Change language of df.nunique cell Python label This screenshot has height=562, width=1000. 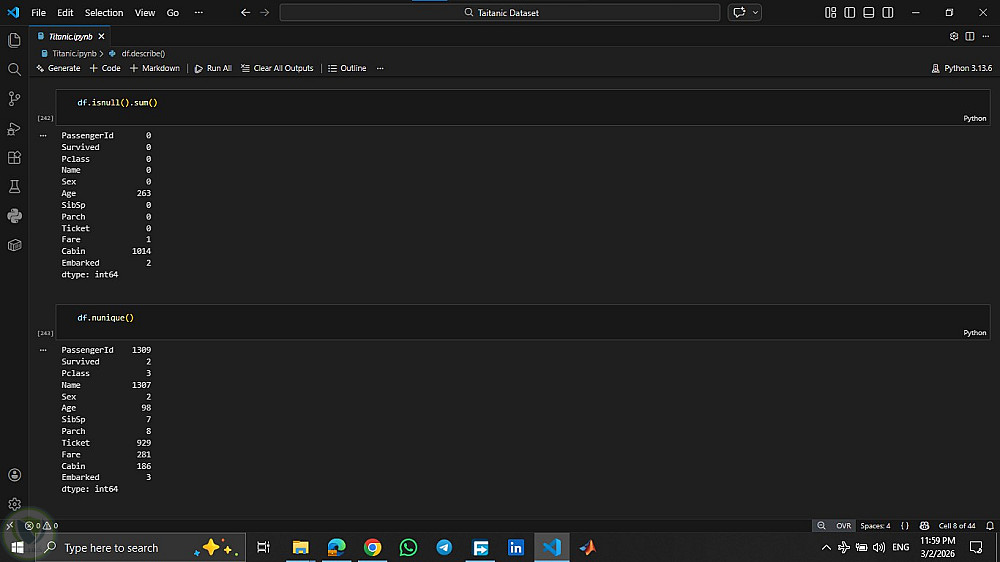coord(974,332)
